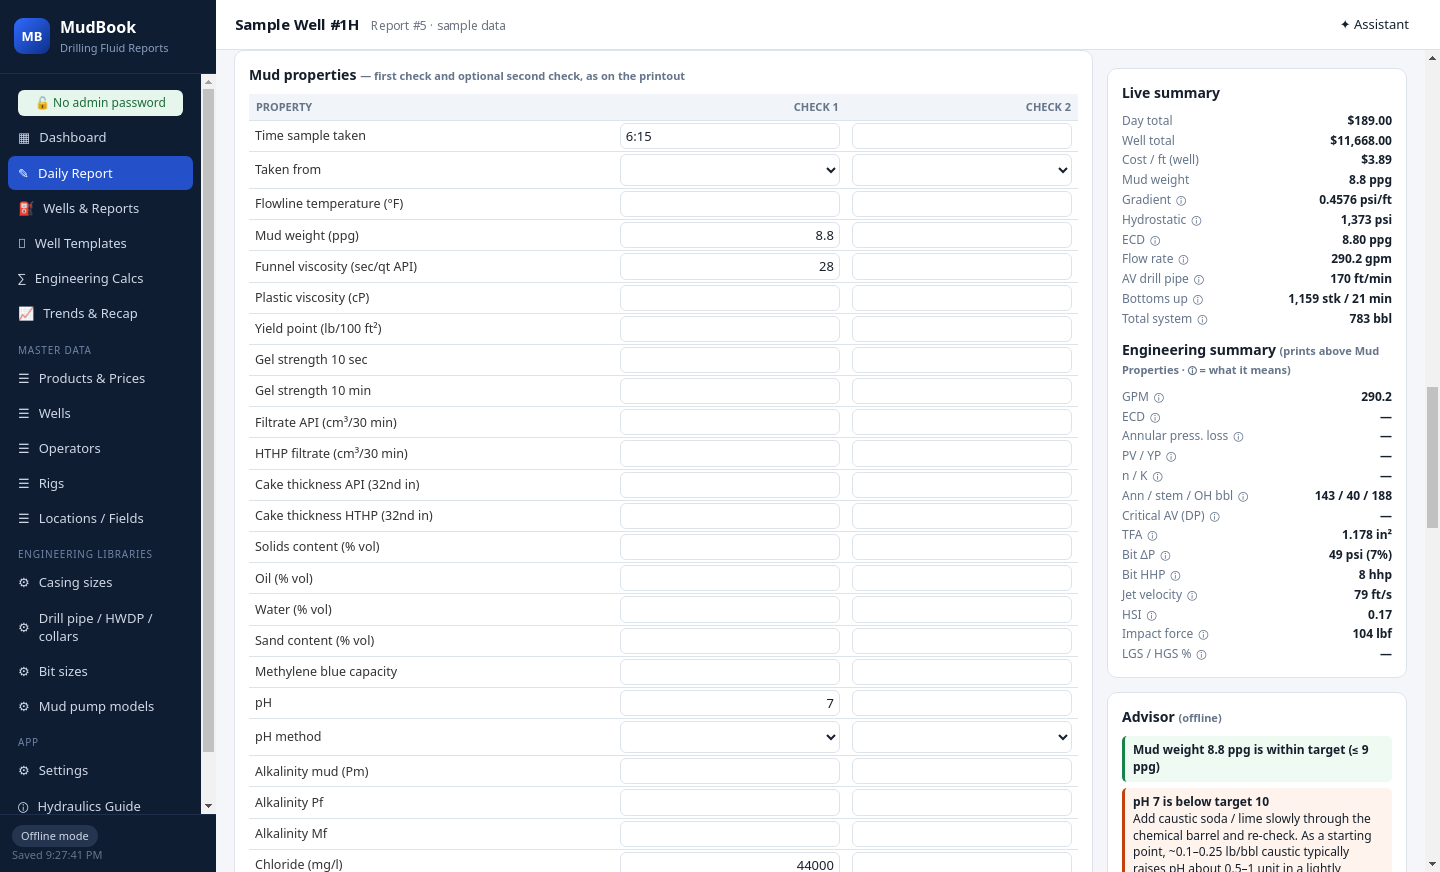Click the 'Well total' $11,668.00 value
The image size is (1440, 872).
[1360, 141]
